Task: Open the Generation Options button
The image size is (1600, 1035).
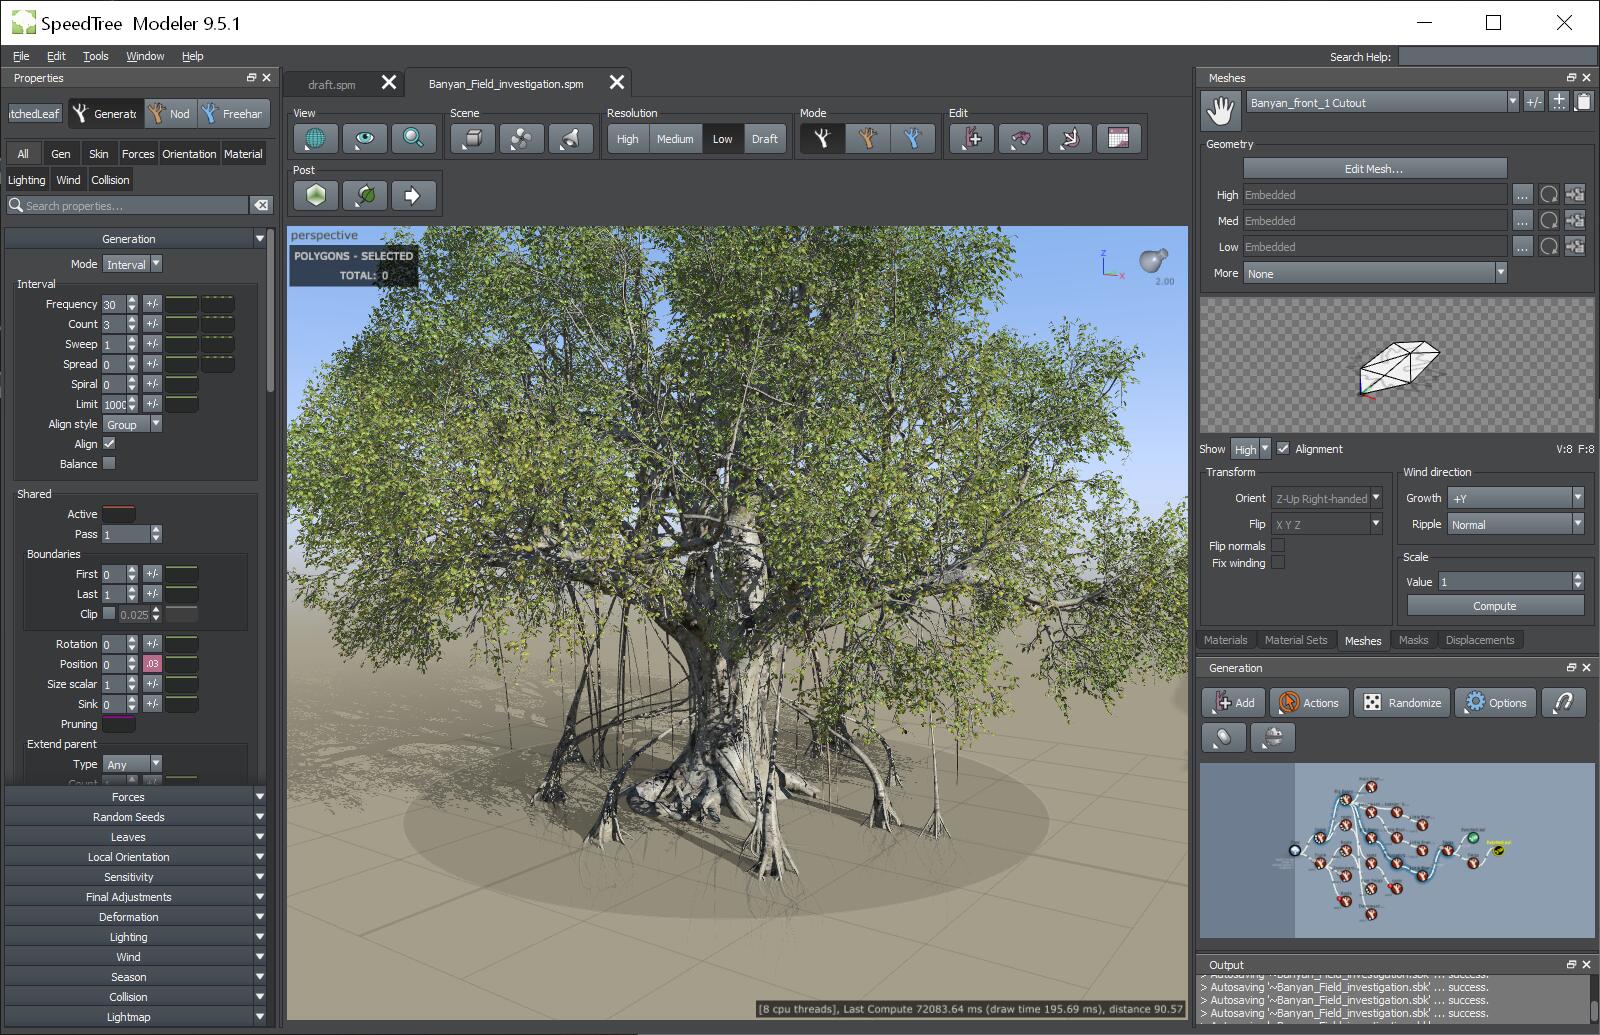Action: [x=1495, y=703]
